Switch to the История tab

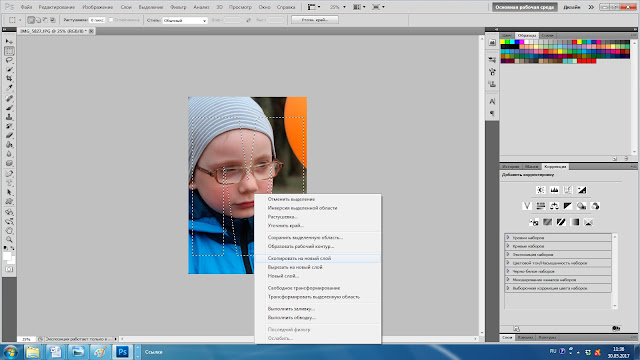click(x=511, y=167)
